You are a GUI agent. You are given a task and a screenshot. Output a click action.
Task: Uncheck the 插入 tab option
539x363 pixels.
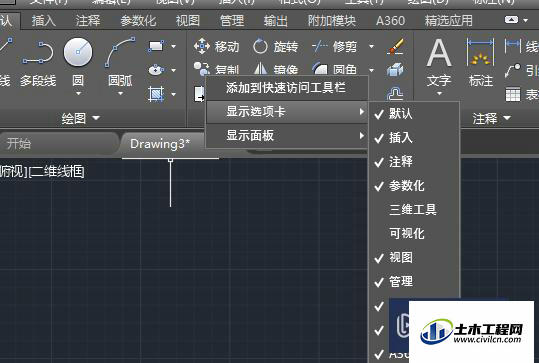[x=414, y=138]
